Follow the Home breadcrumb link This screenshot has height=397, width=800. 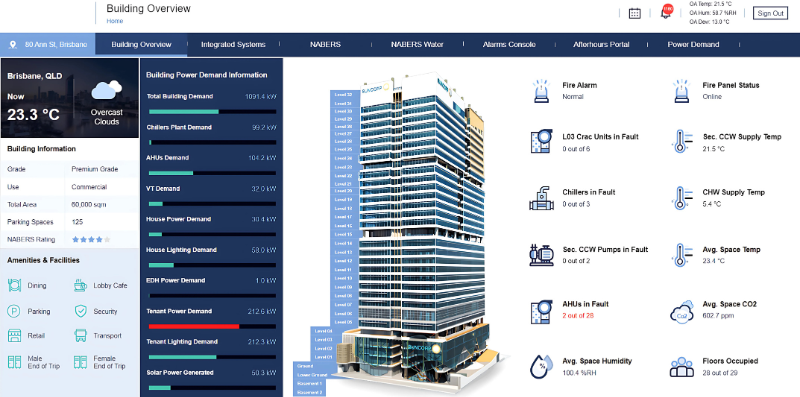115,21
